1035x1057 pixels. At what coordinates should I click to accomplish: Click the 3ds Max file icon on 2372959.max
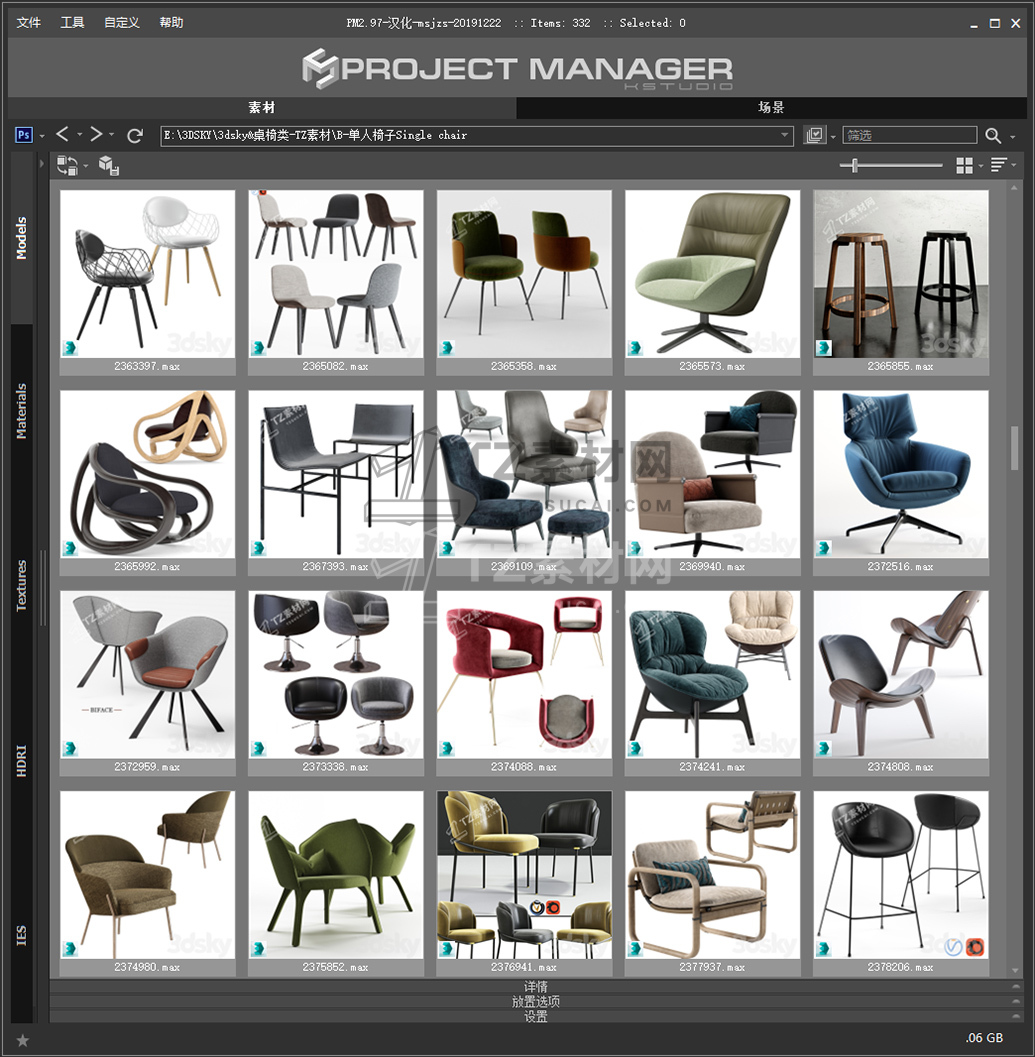[x=70, y=748]
